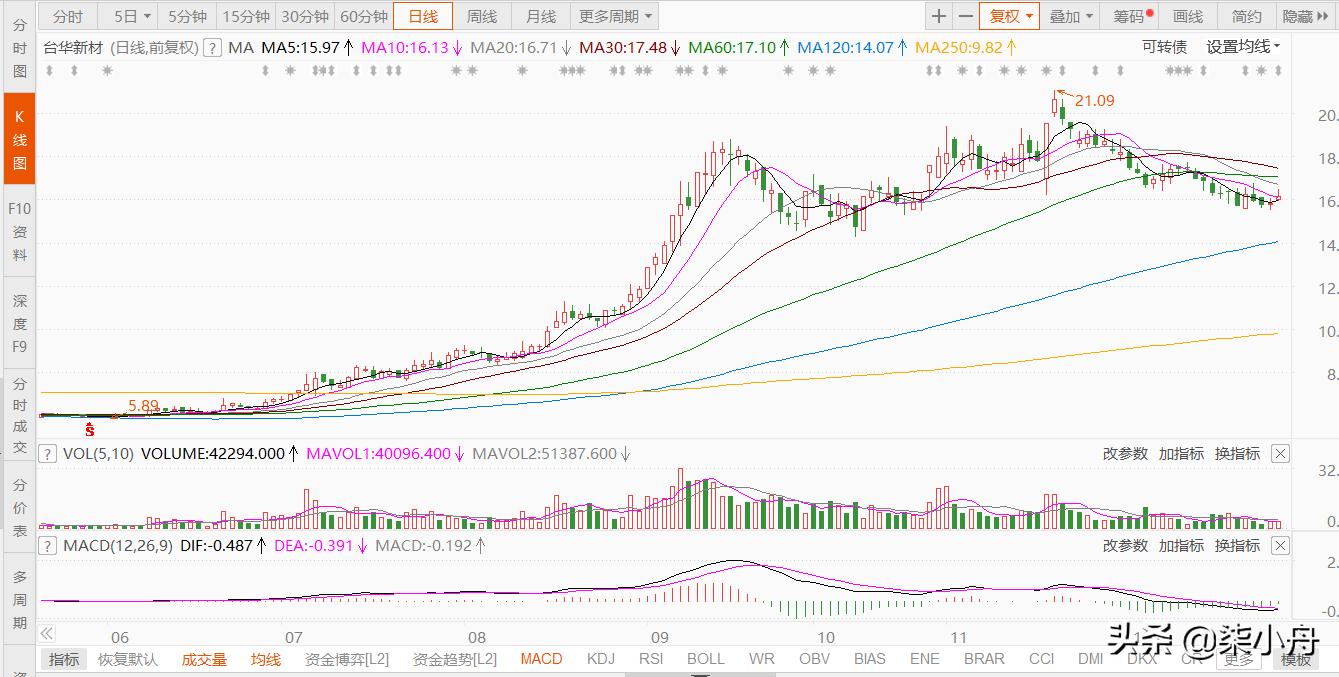Click 换指标 in the VOL panel

coord(1237,454)
